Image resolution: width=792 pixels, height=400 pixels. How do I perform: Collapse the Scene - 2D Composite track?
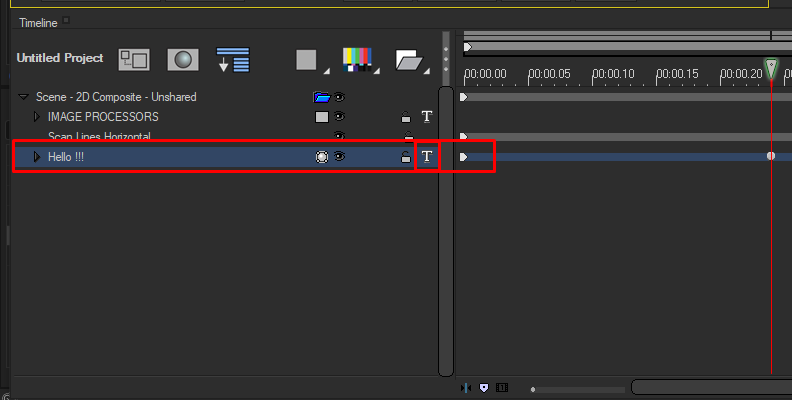point(23,97)
